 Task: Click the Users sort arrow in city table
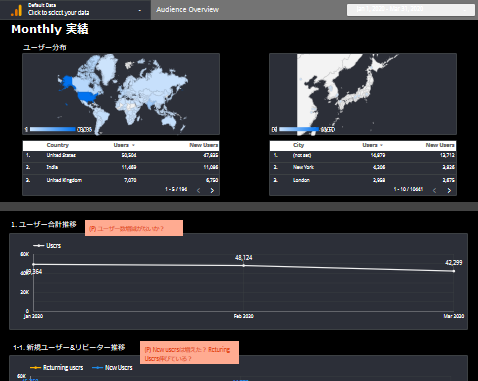(x=381, y=145)
